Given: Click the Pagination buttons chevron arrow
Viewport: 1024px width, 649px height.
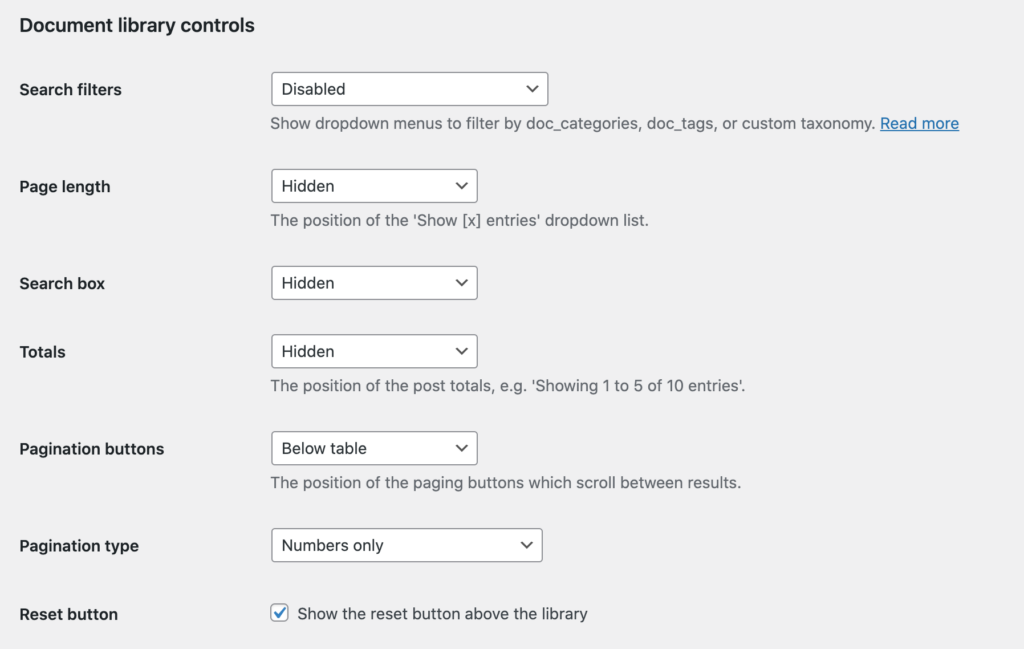Looking at the screenshot, I should pos(462,448).
